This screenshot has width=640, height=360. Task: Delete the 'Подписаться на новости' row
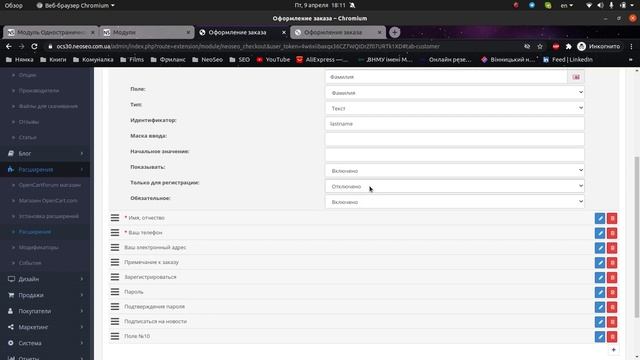[612, 322]
